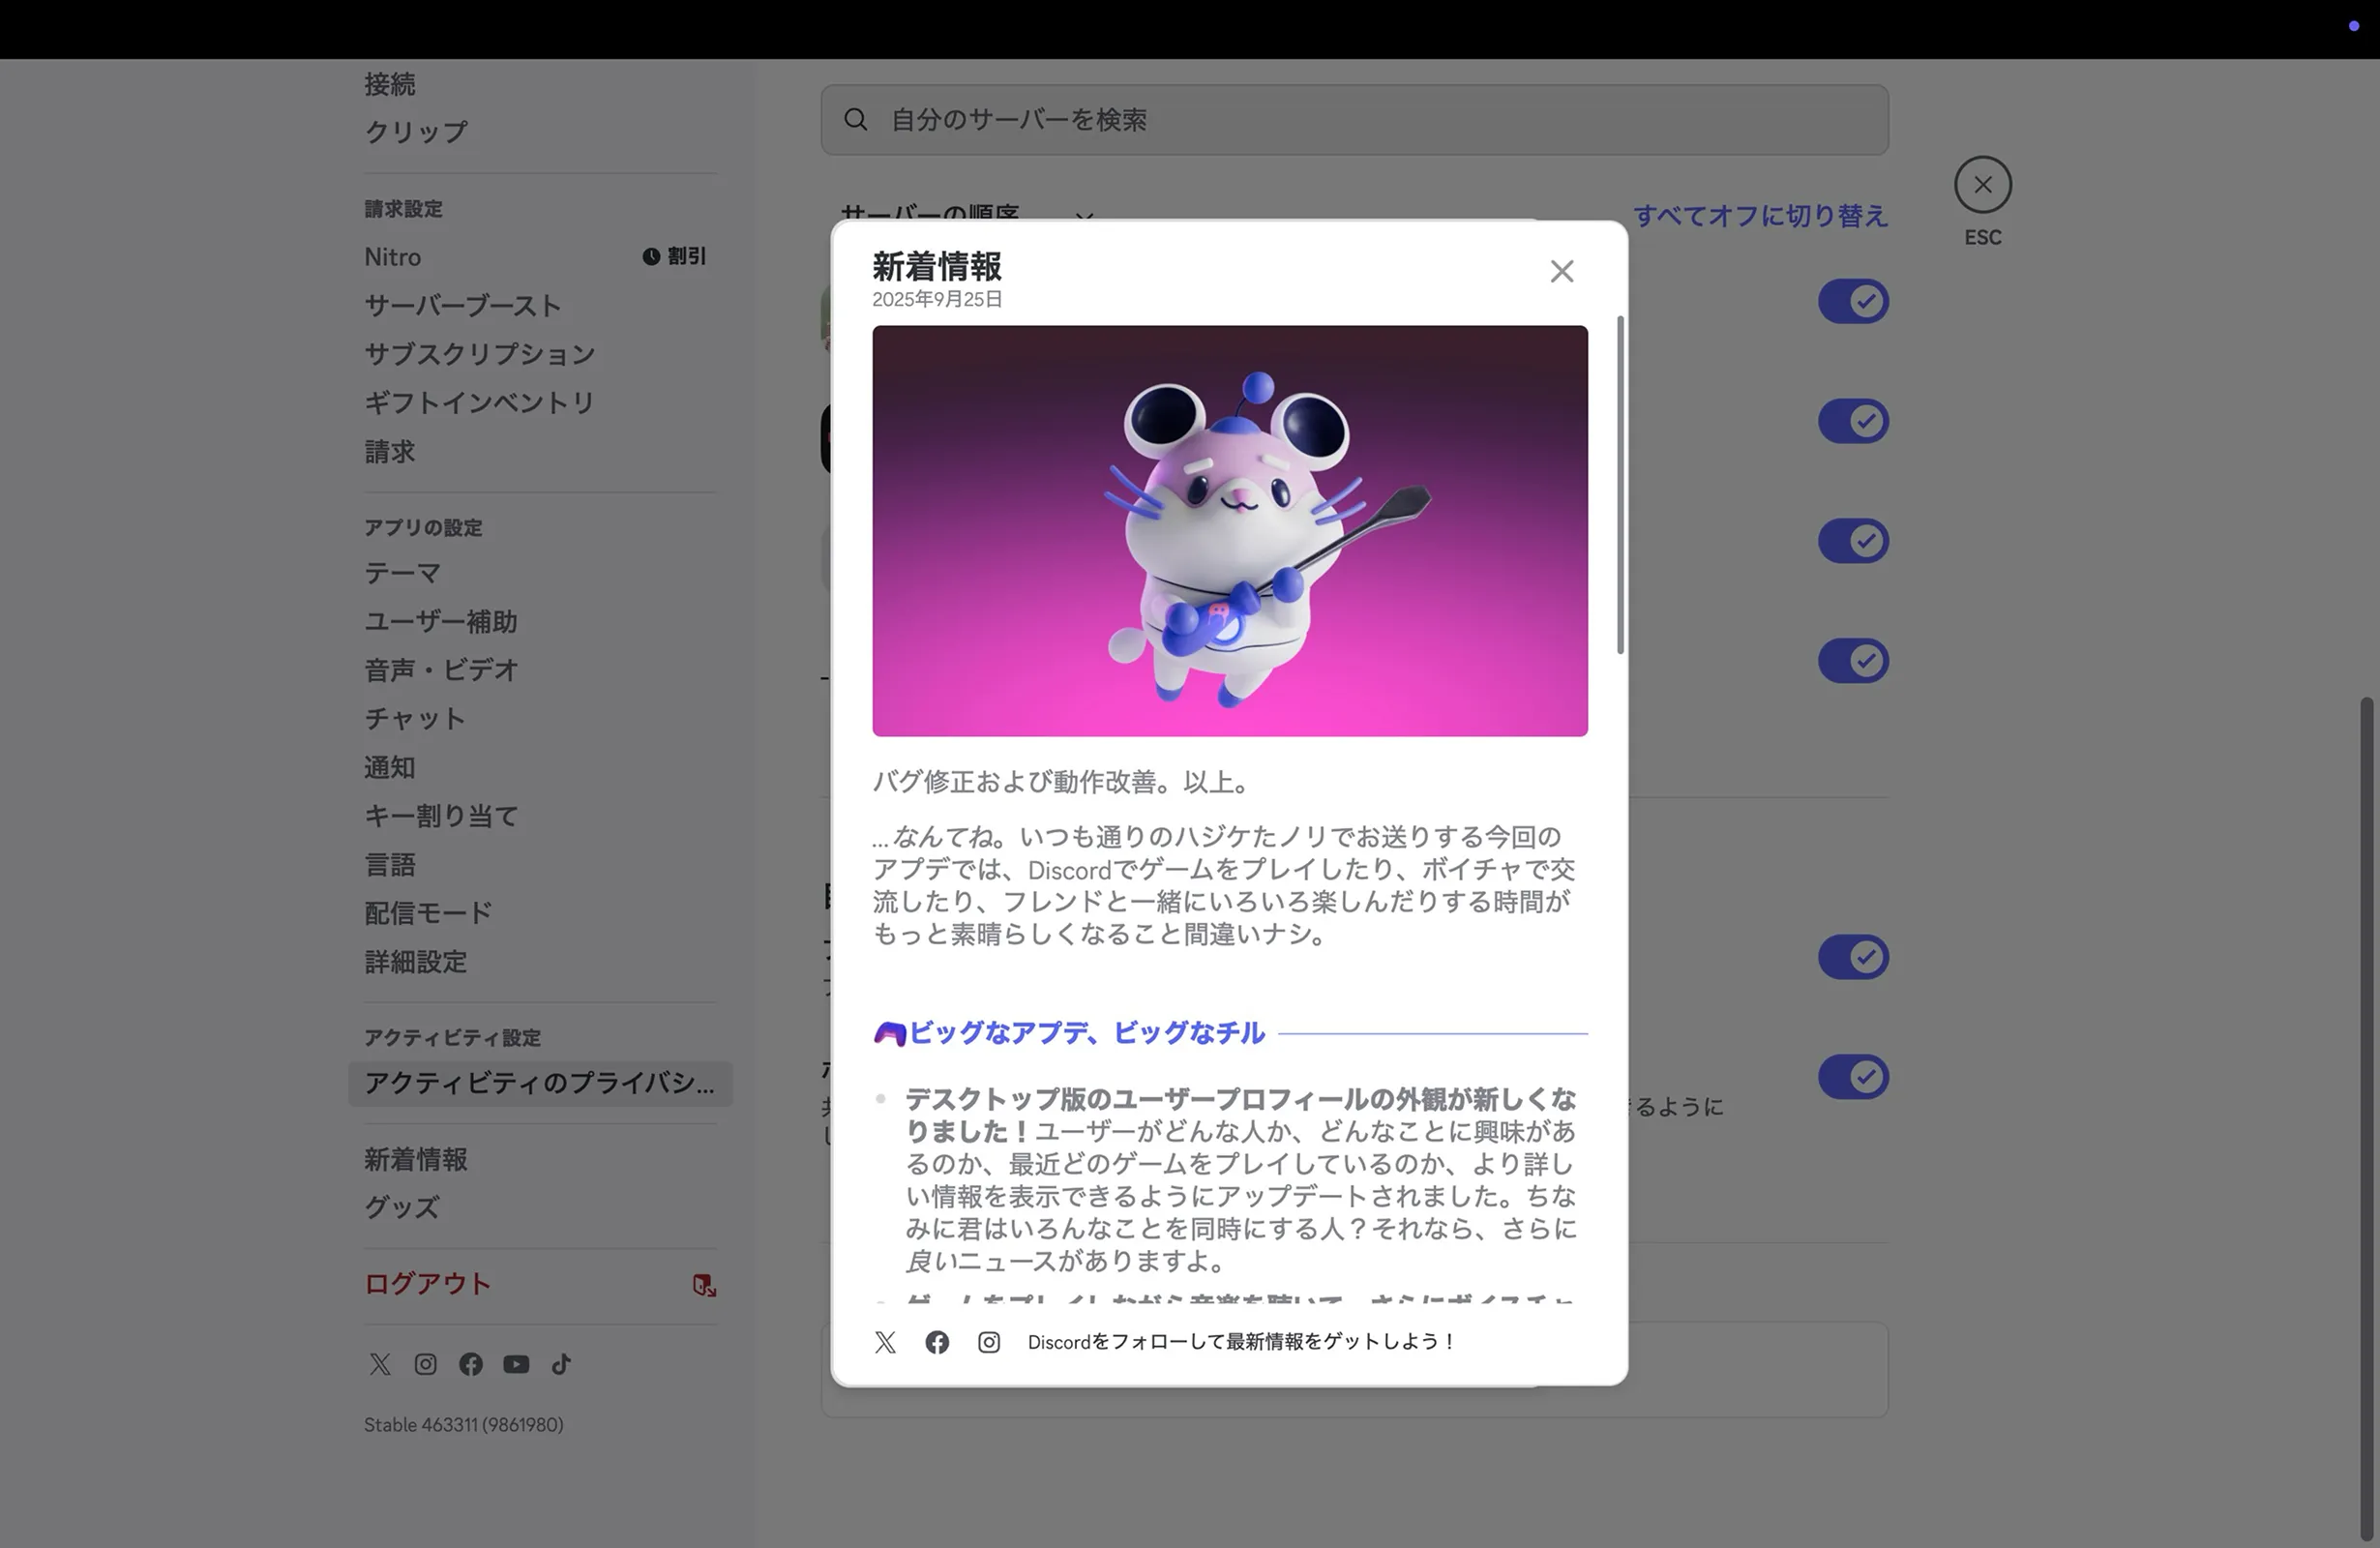This screenshot has height=1548, width=2380.
Task: Open サーバーブースト settings page
Action: (462, 306)
